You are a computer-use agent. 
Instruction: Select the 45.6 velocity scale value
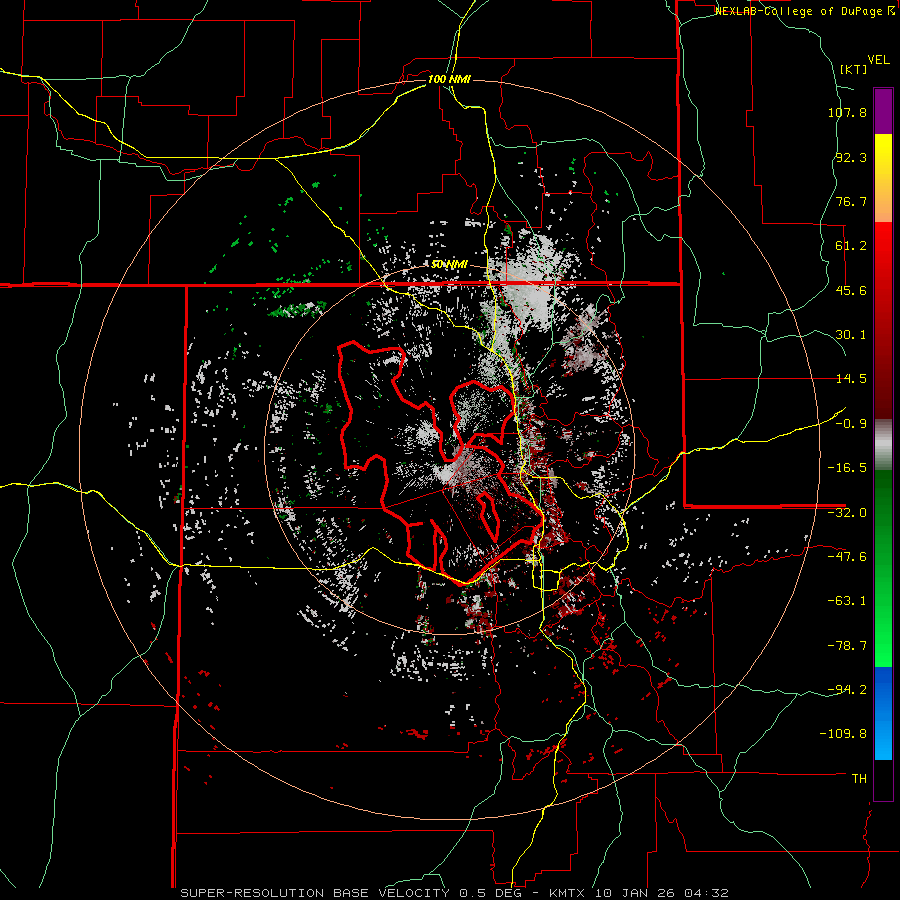(x=851, y=290)
